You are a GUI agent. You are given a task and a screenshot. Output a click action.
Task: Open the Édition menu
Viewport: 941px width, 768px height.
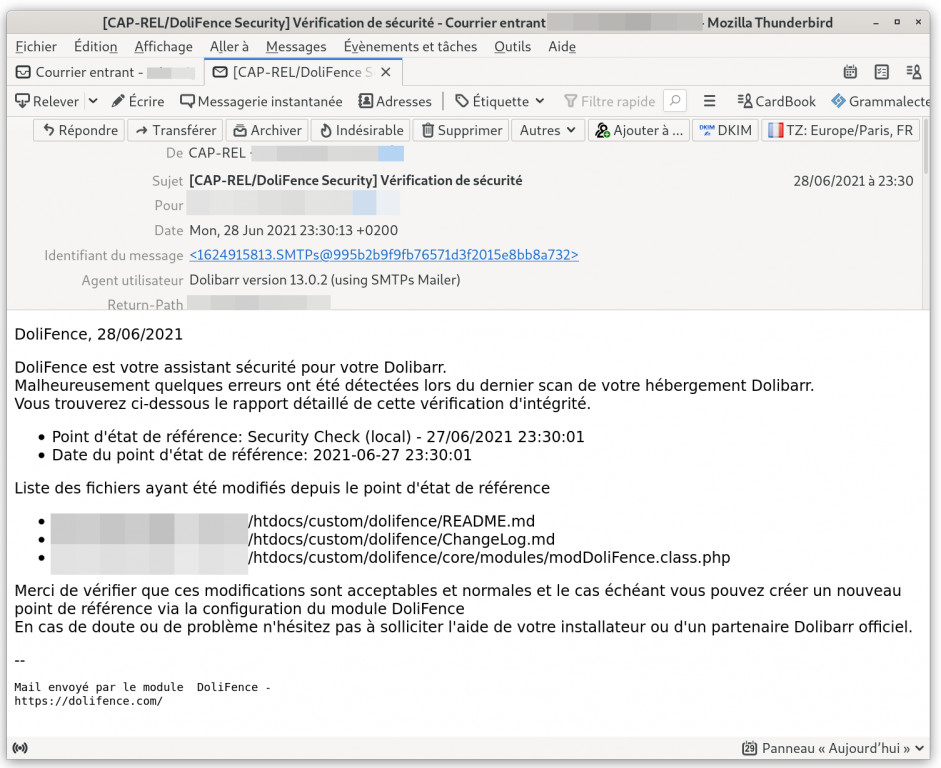pos(95,47)
